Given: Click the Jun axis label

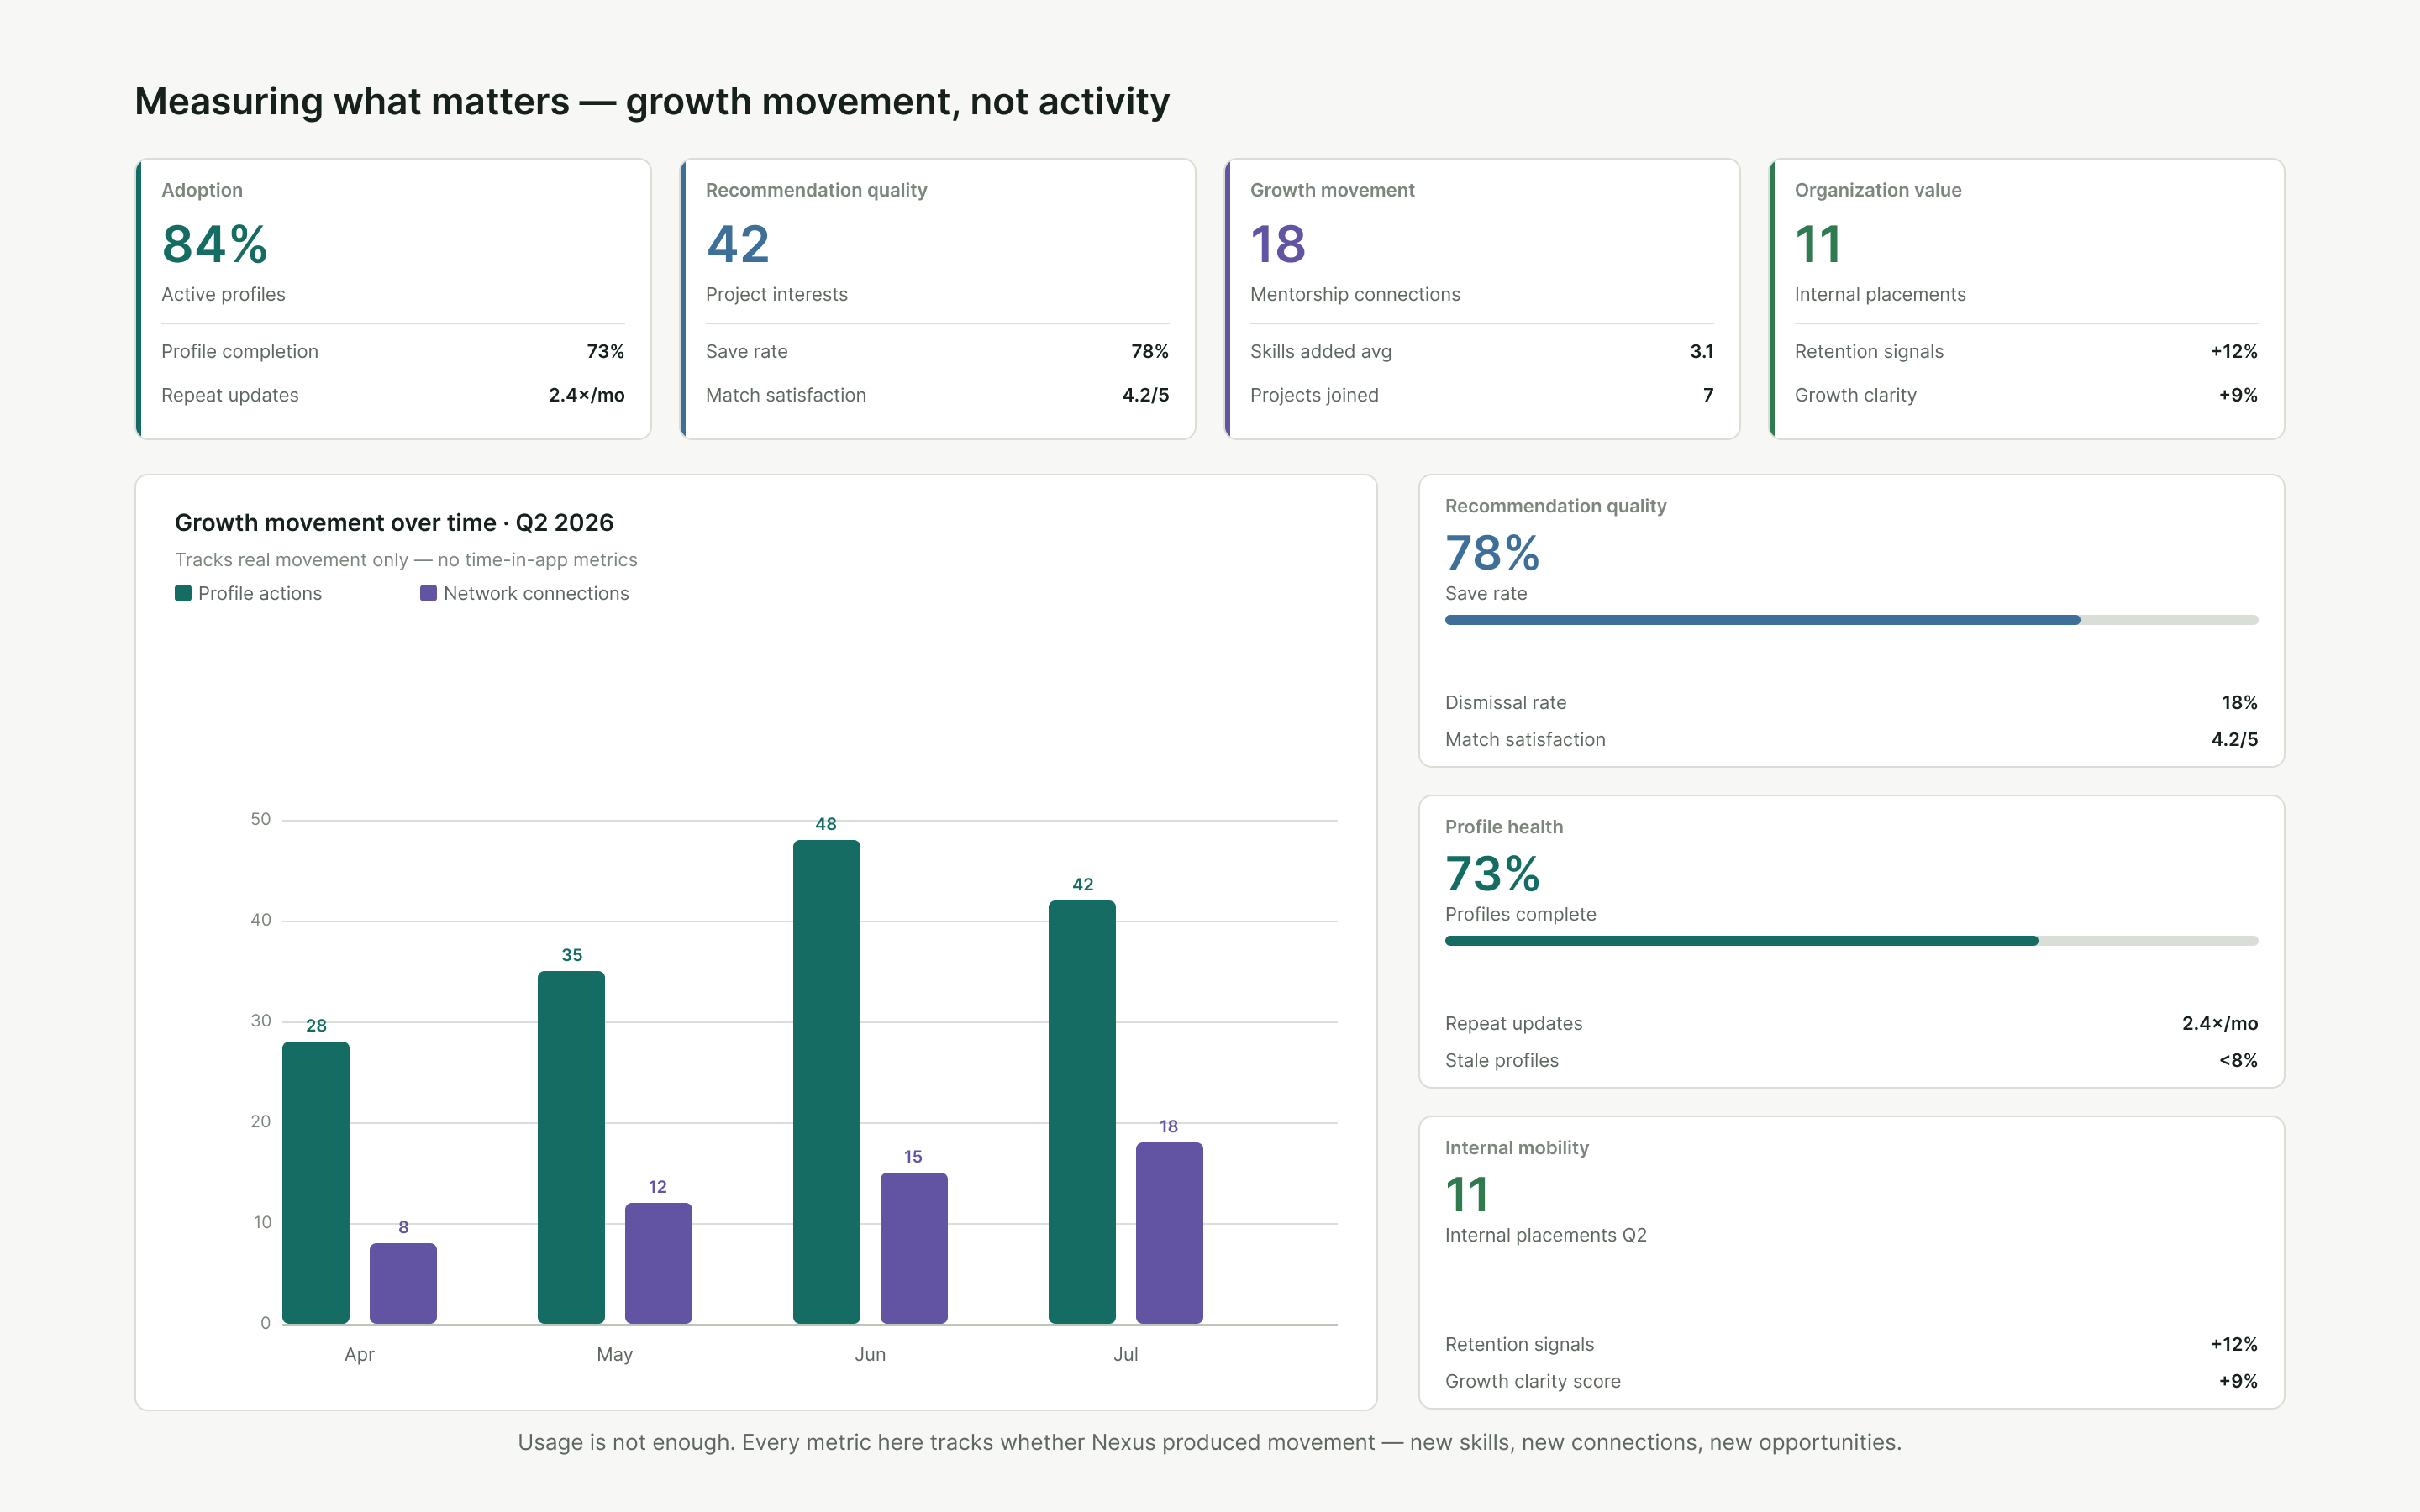Looking at the screenshot, I should tap(870, 1354).
